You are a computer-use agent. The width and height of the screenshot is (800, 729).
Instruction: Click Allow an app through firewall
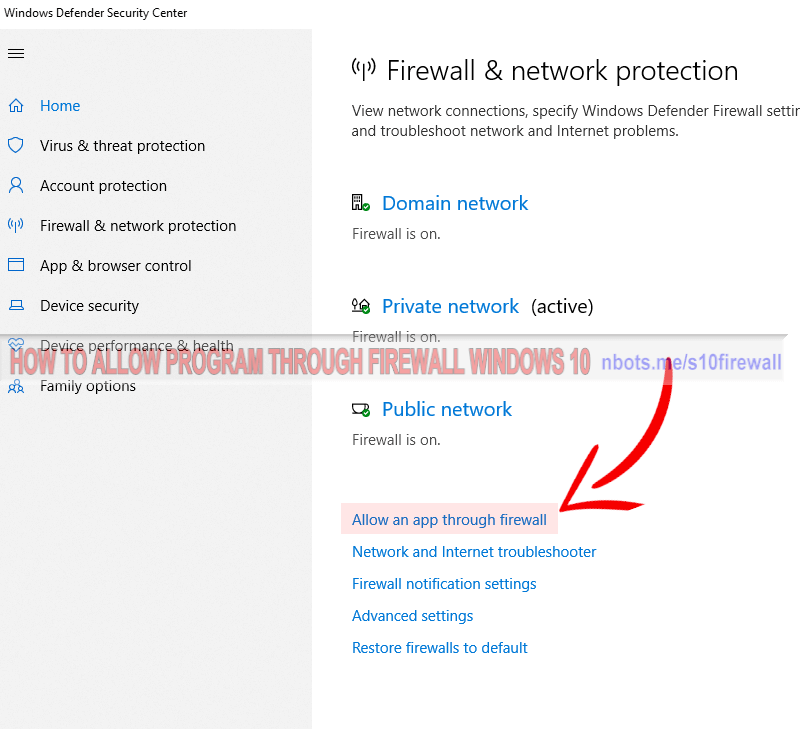[x=449, y=520]
